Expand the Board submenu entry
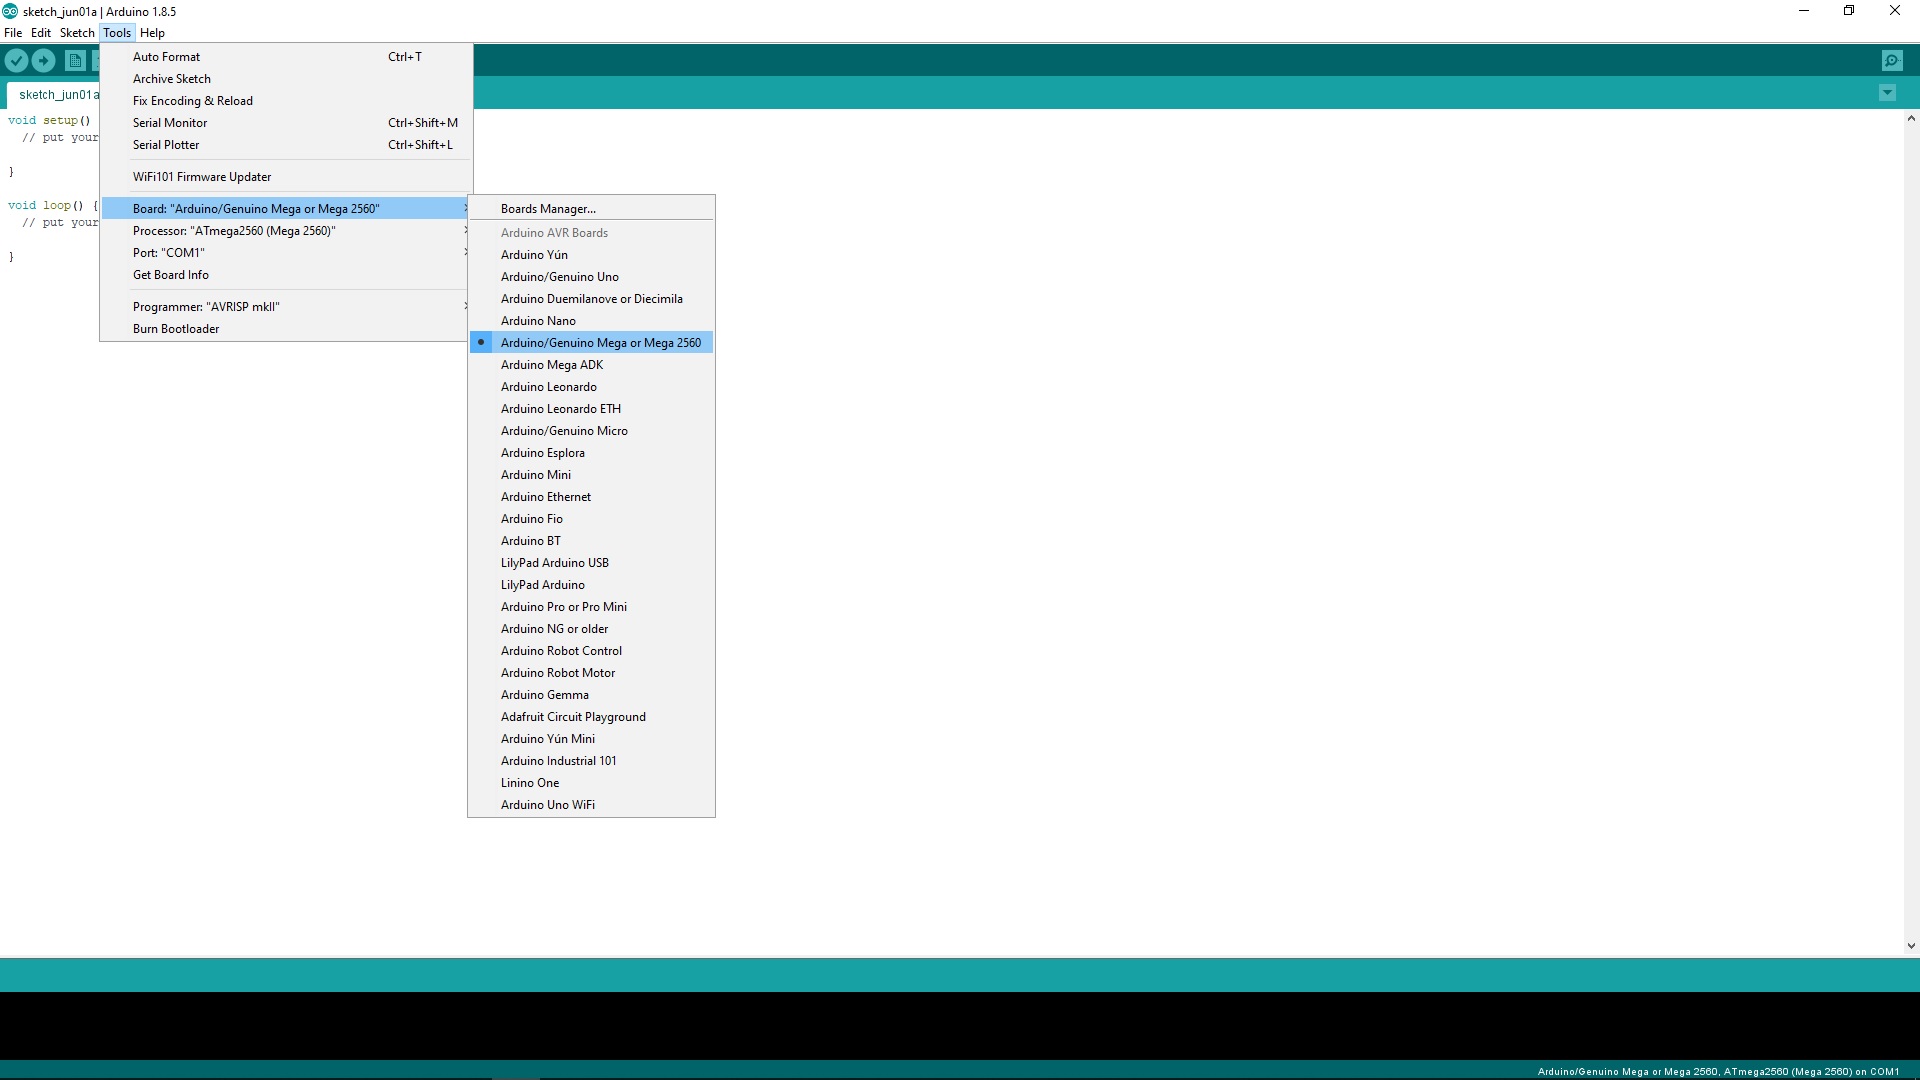1920x1080 pixels. 286,209
